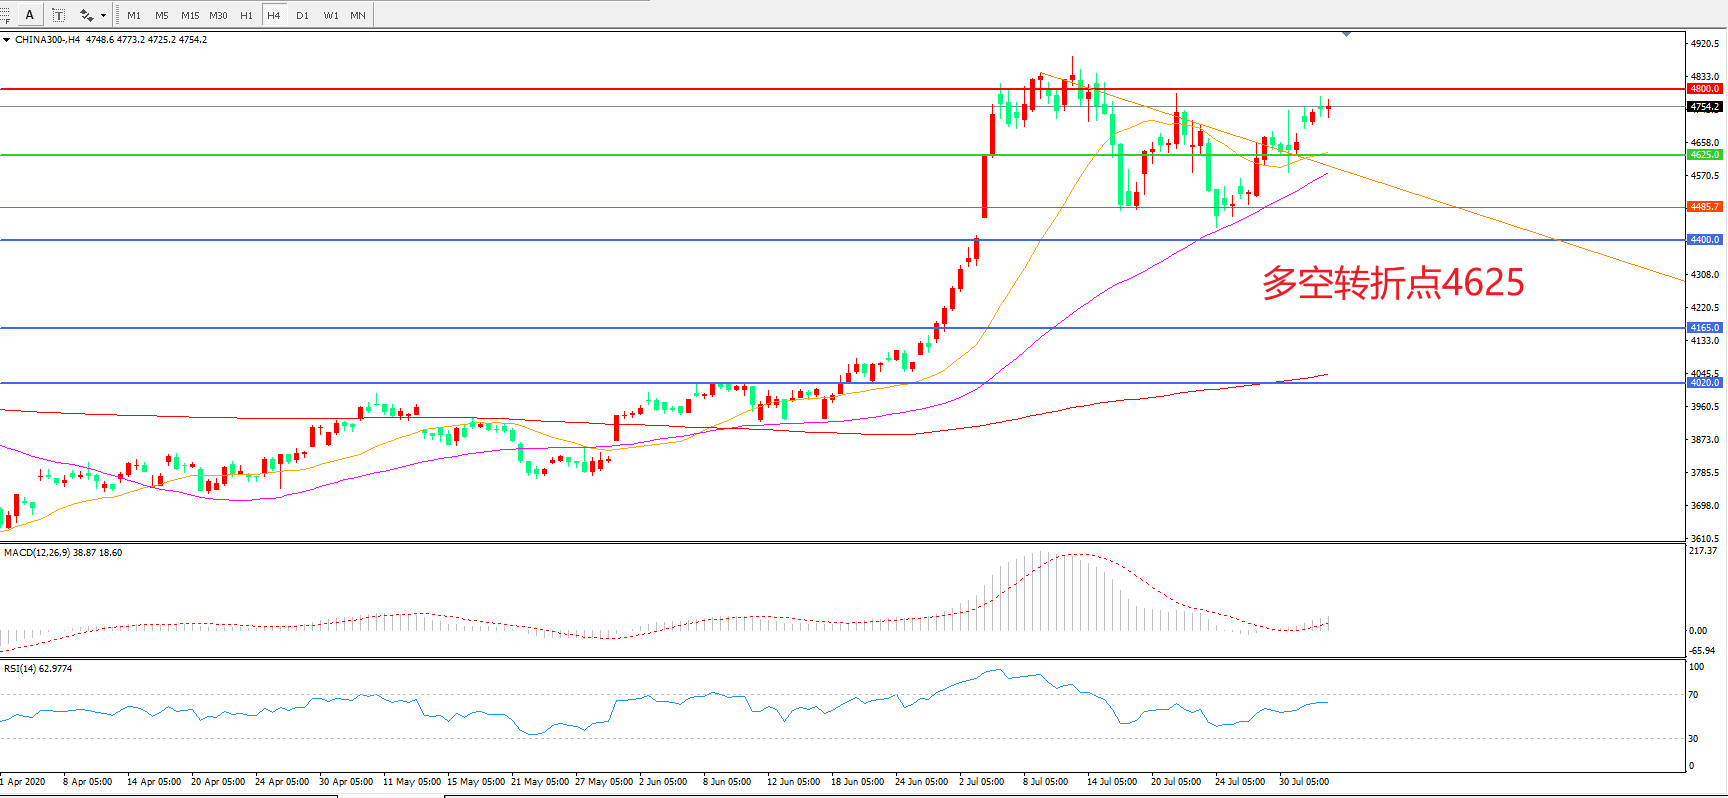The height and width of the screenshot is (798, 1728).
Task: Click the green 4625.0 price level tag
Action: pos(1704,155)
